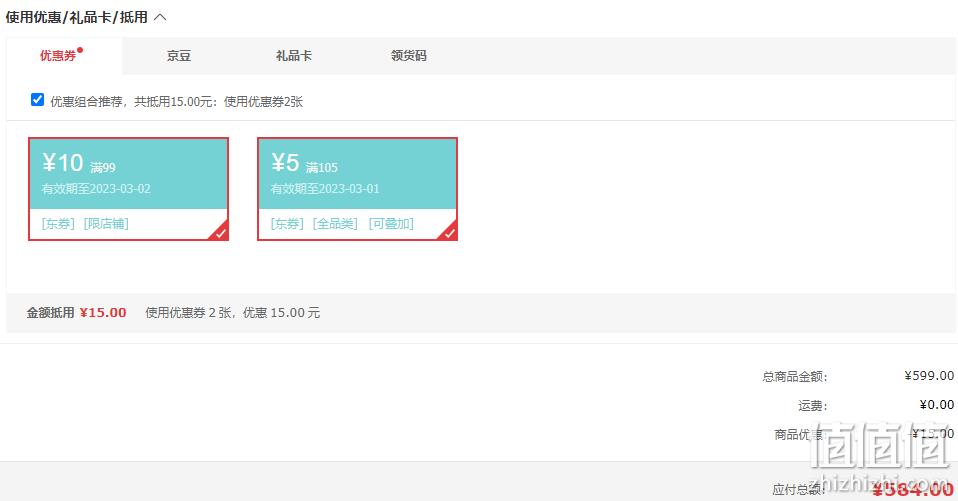
Task: Open the 领货码 tab
Action: pos(408,56)
